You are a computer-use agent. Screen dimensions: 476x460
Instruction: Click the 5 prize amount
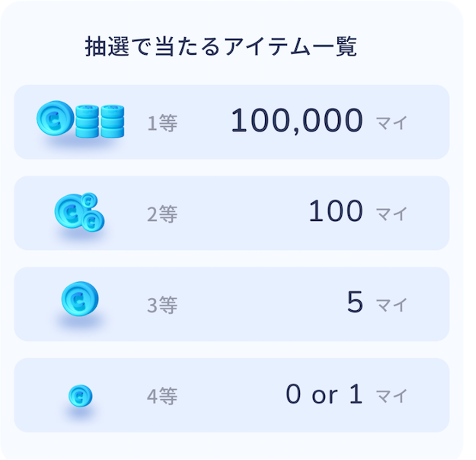(x=355, y=302)
